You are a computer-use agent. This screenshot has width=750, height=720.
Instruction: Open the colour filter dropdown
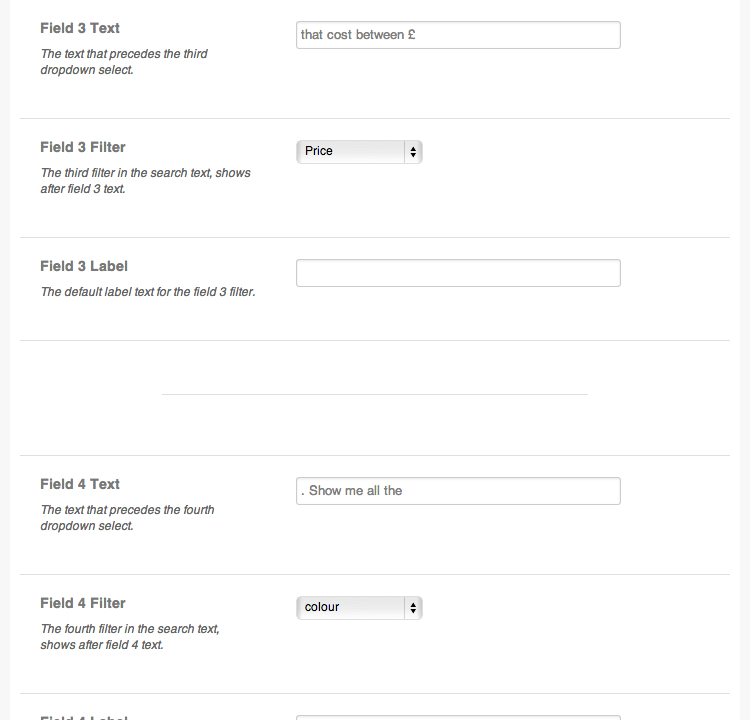359,608
